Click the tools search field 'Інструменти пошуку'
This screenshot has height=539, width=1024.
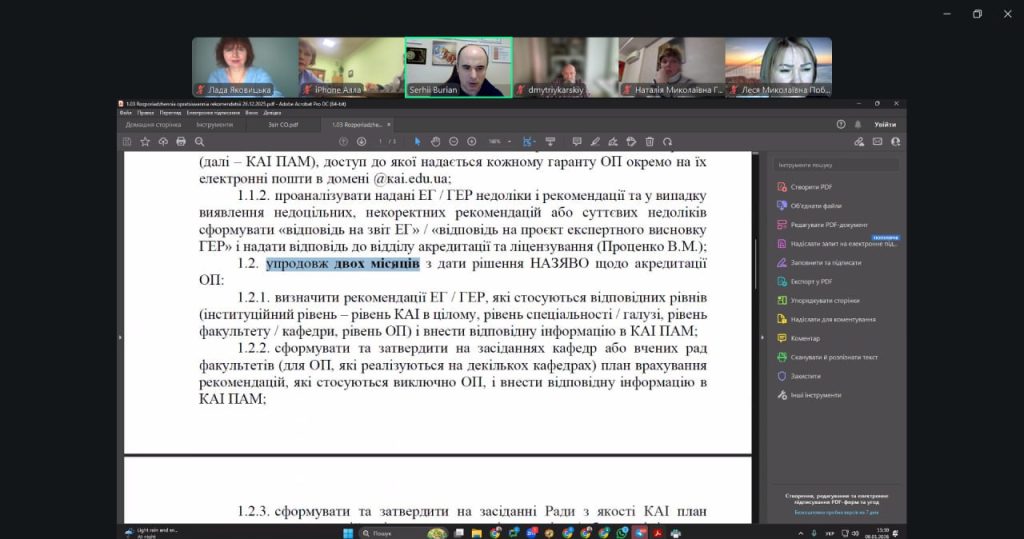point(836,164)
